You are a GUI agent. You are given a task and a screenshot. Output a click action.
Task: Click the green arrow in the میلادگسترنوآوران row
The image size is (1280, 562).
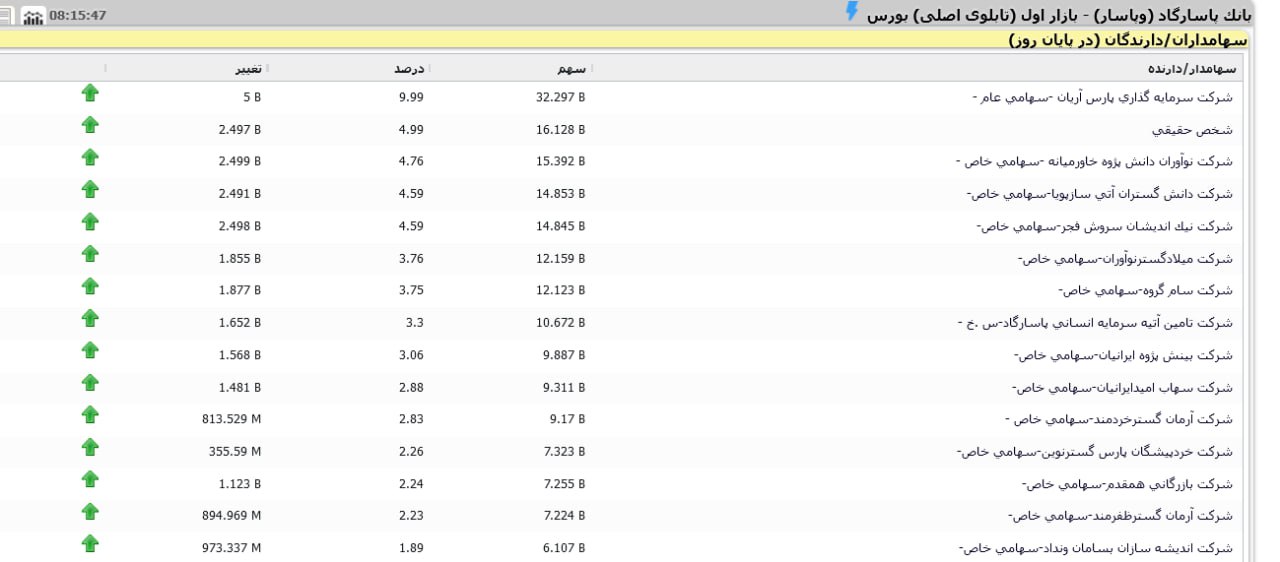click(x=90, y=254)
